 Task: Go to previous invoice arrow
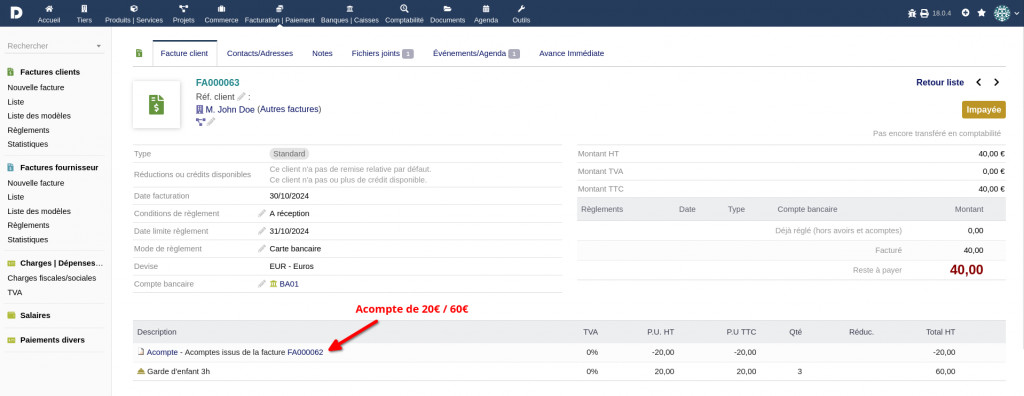(978, 82)
